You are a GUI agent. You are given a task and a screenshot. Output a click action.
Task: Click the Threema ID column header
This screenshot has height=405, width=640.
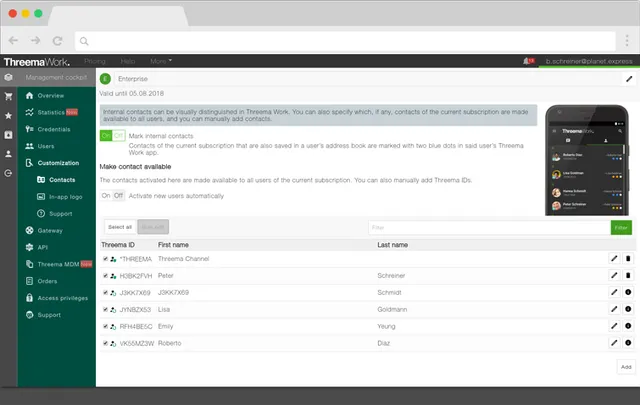[118, 245]
